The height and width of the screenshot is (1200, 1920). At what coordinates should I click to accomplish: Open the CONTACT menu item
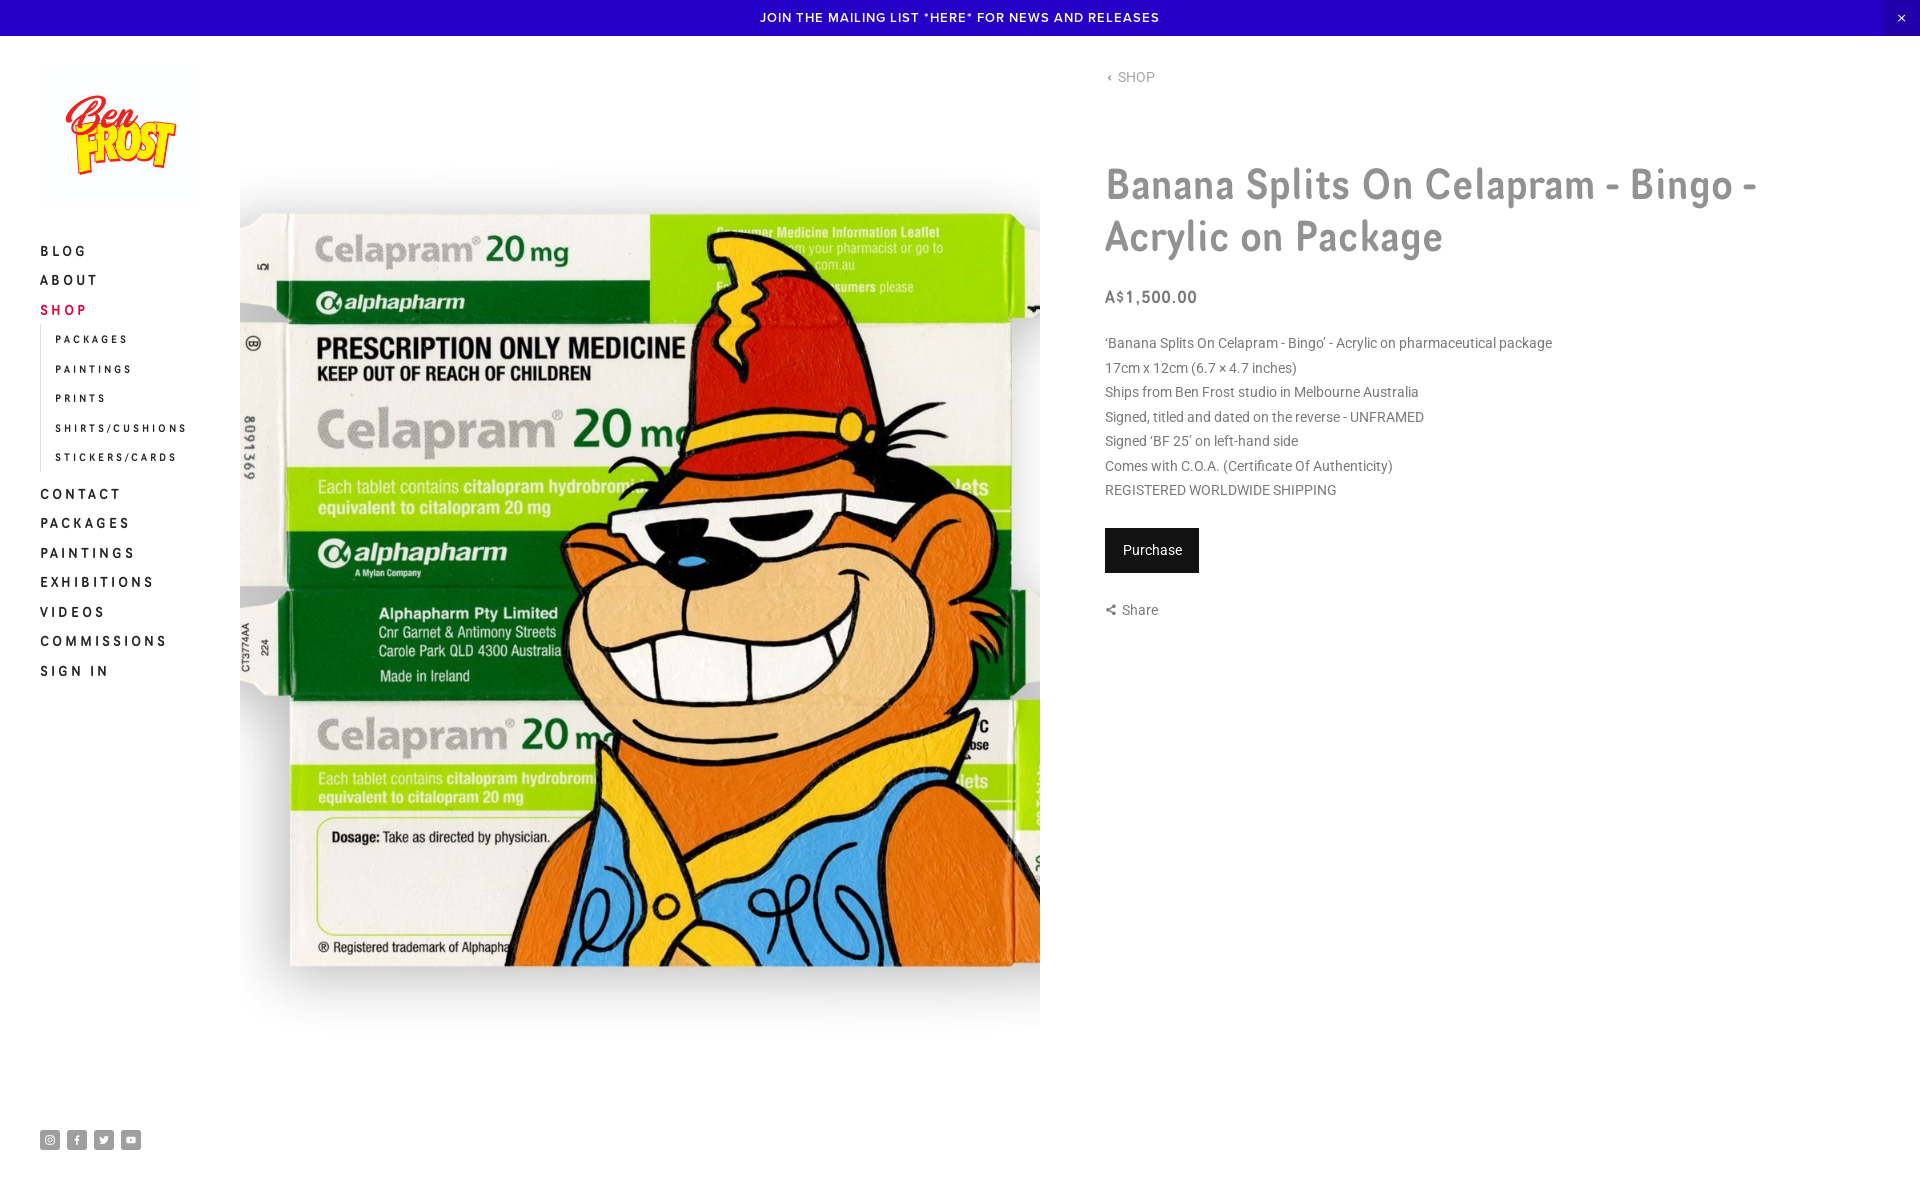coord(81,494)
